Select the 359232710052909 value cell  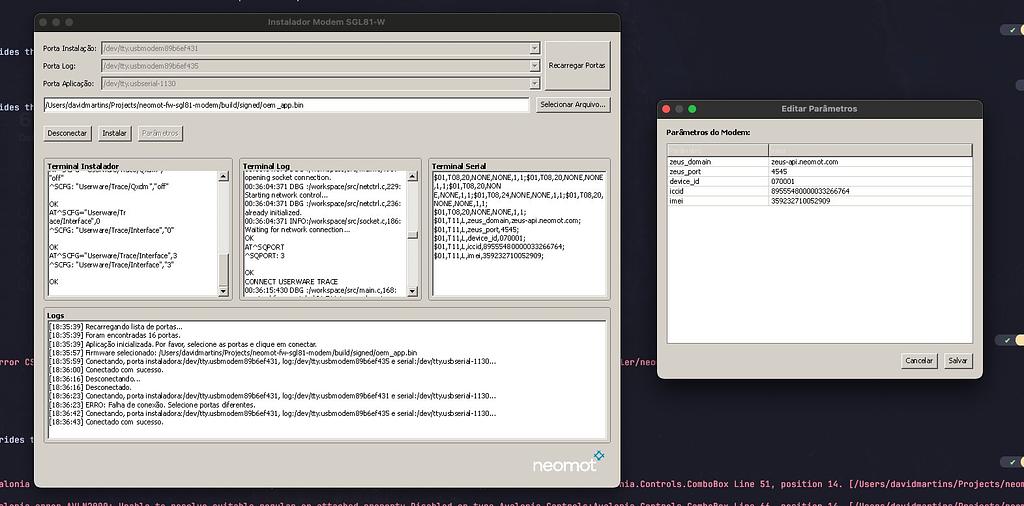click(x=871, y=200)
